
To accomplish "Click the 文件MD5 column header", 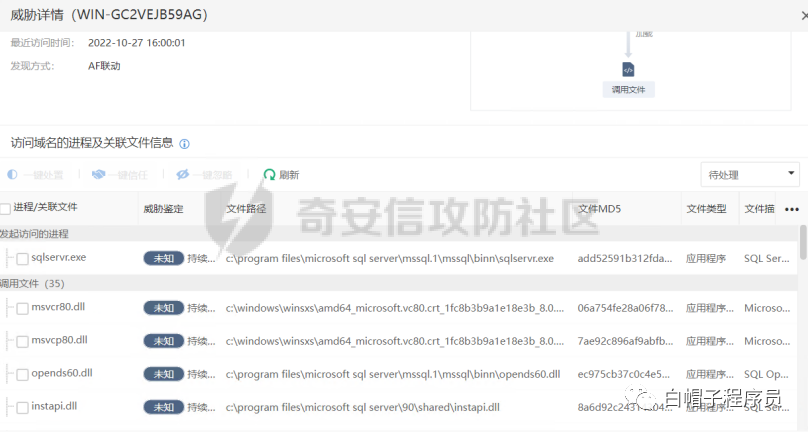I will [x=599, y=209].
